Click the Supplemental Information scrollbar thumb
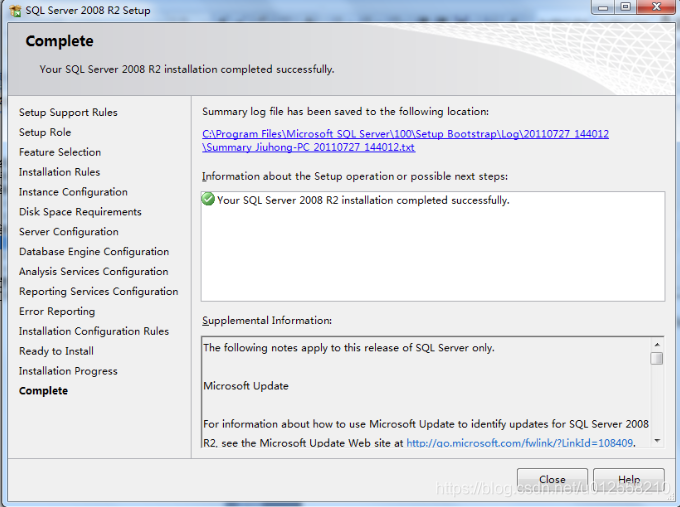 click(x=657, y=359)
